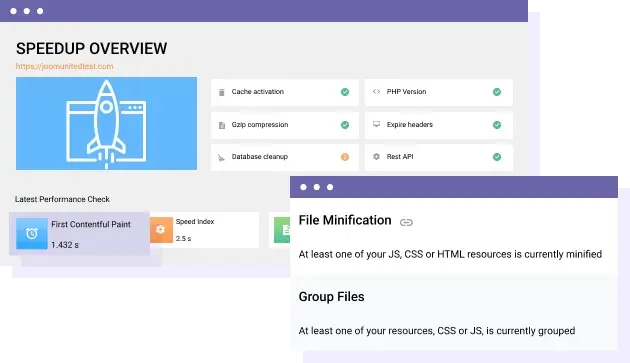Click the Group Files heading
Screen dimensions: 630x363
pos(331,297)
